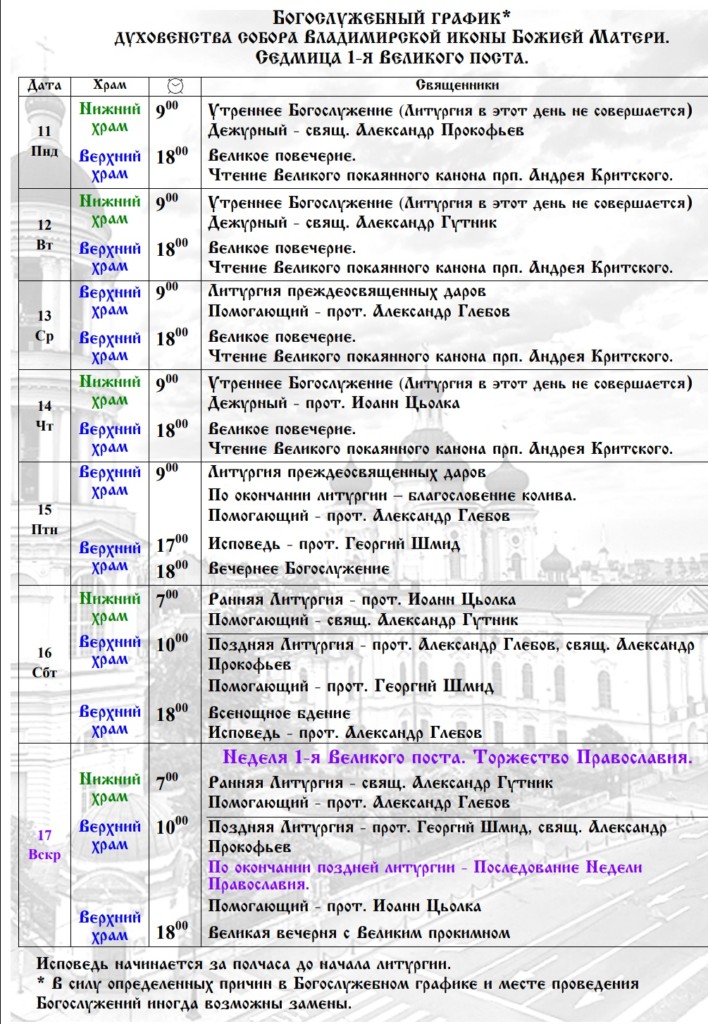Click "Ранняя Литургия - свящ. Александр Гутник"
The image size is (708, 1024).
click(380, 782)
